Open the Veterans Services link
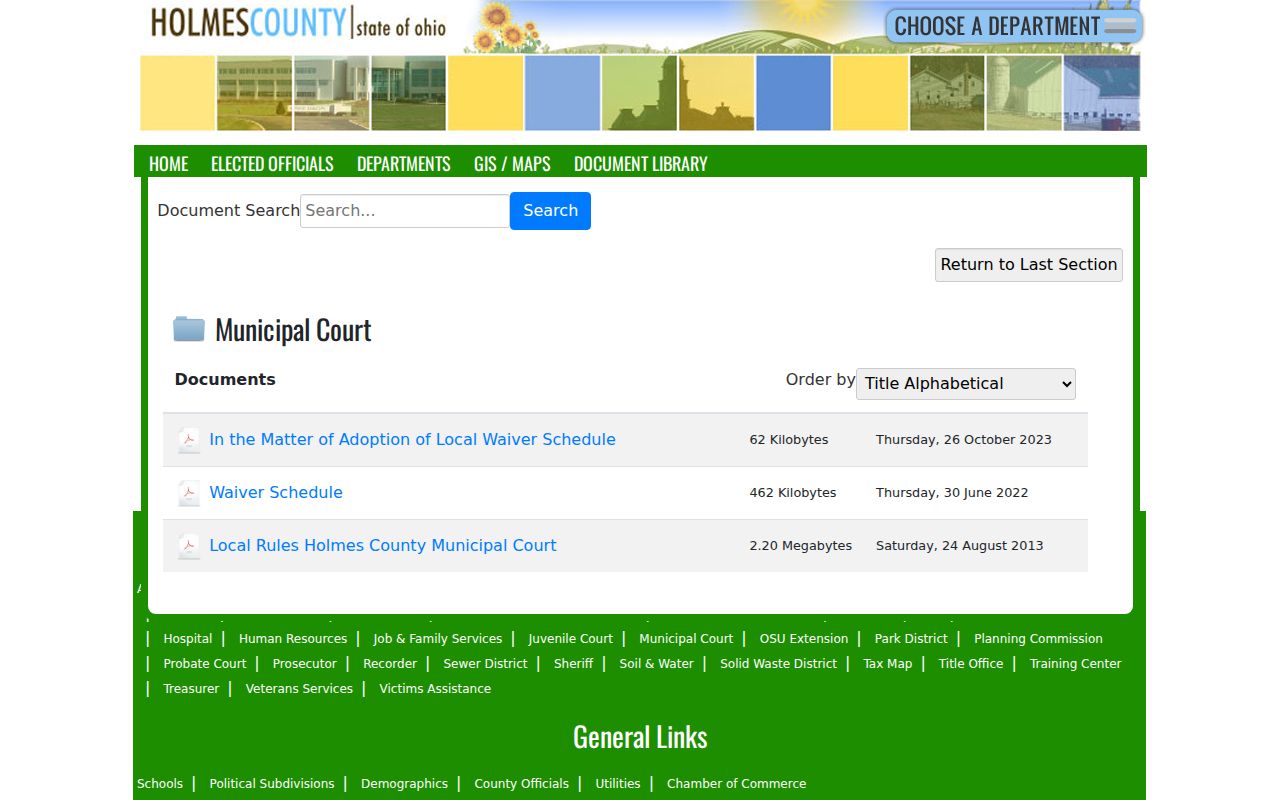This screenshot has height=800, width=1280. click(x=299, y=689)
